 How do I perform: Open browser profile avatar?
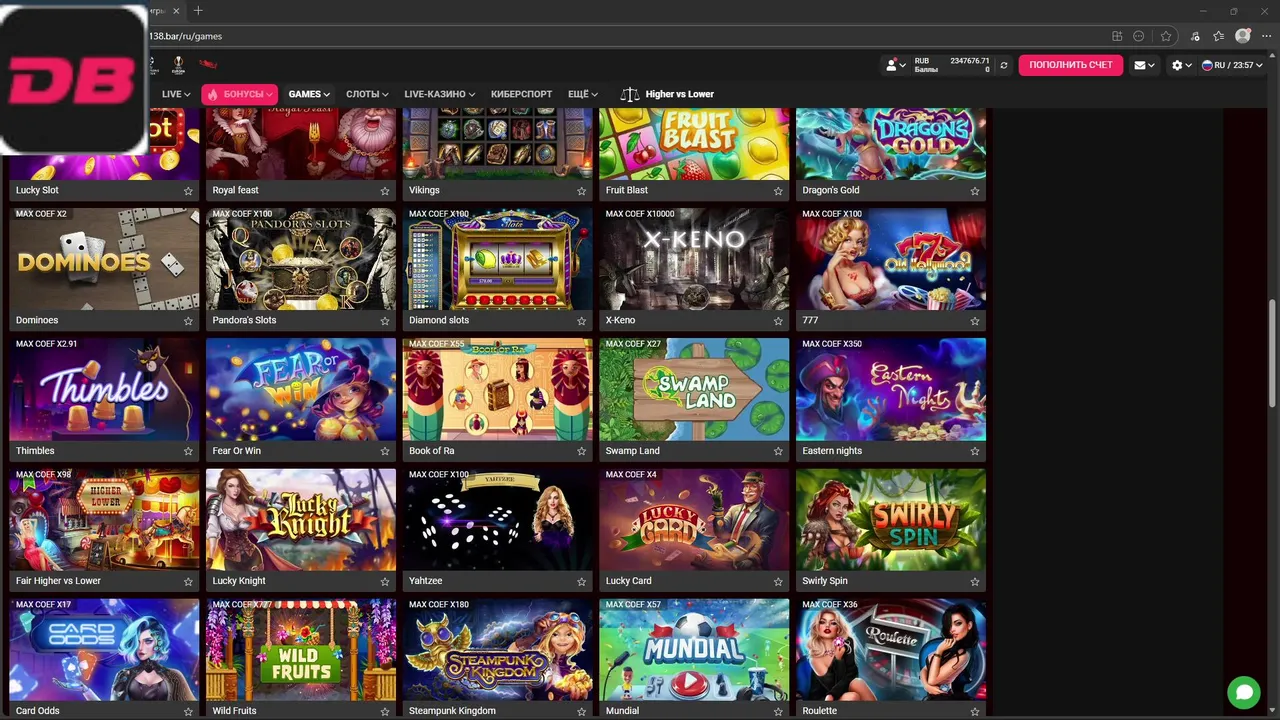[1243, 36]
